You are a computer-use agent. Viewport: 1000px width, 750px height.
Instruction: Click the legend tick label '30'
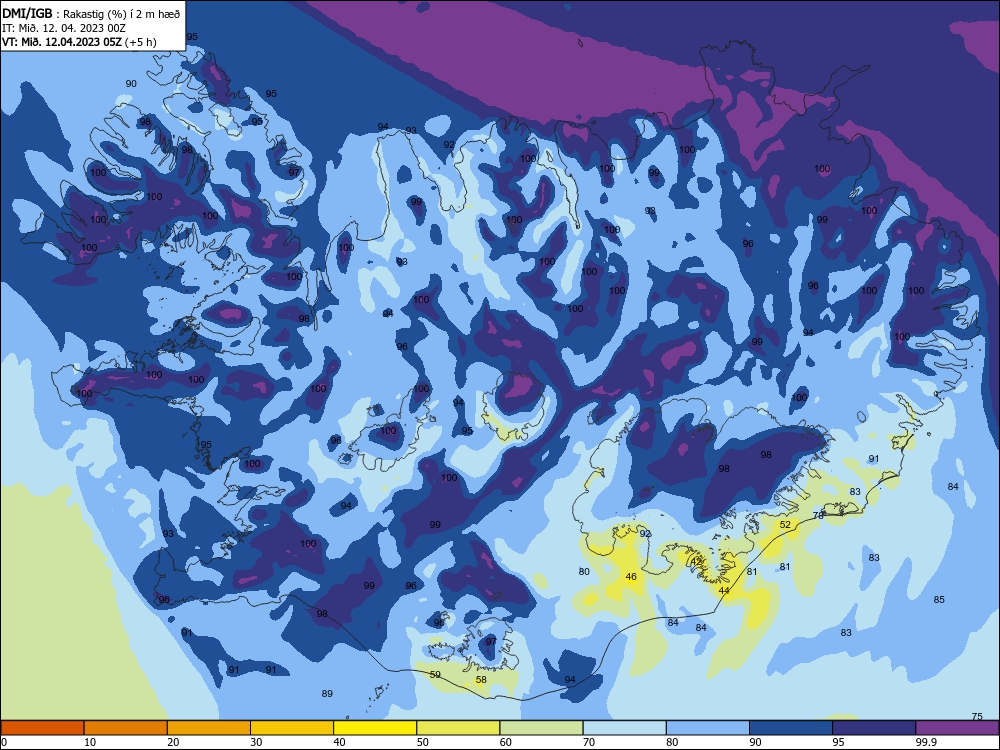(x=256, y=742)
